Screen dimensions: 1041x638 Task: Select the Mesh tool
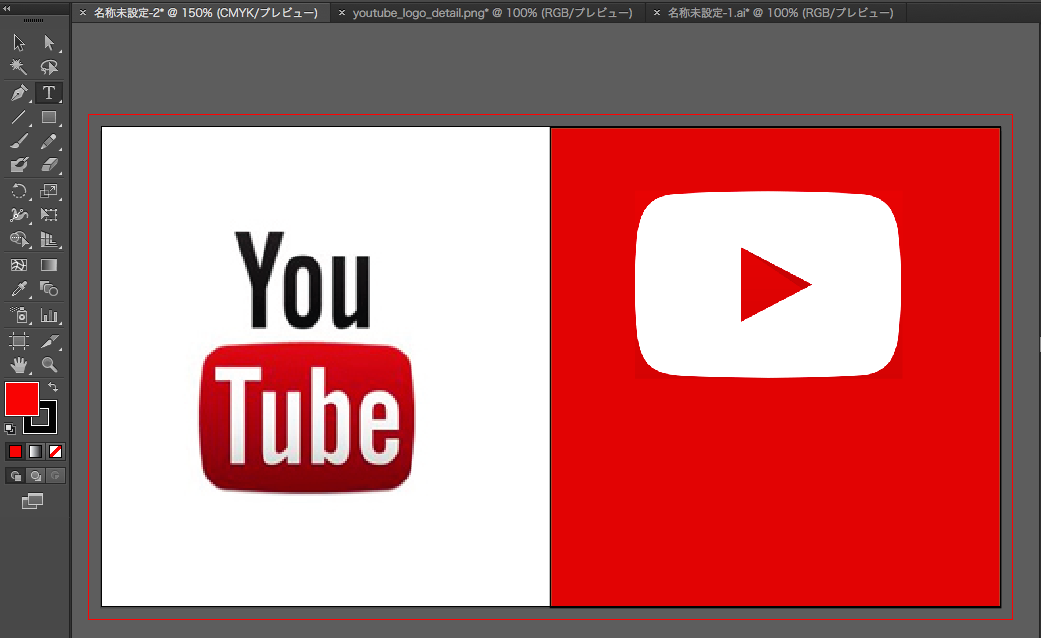coord(19,265)
